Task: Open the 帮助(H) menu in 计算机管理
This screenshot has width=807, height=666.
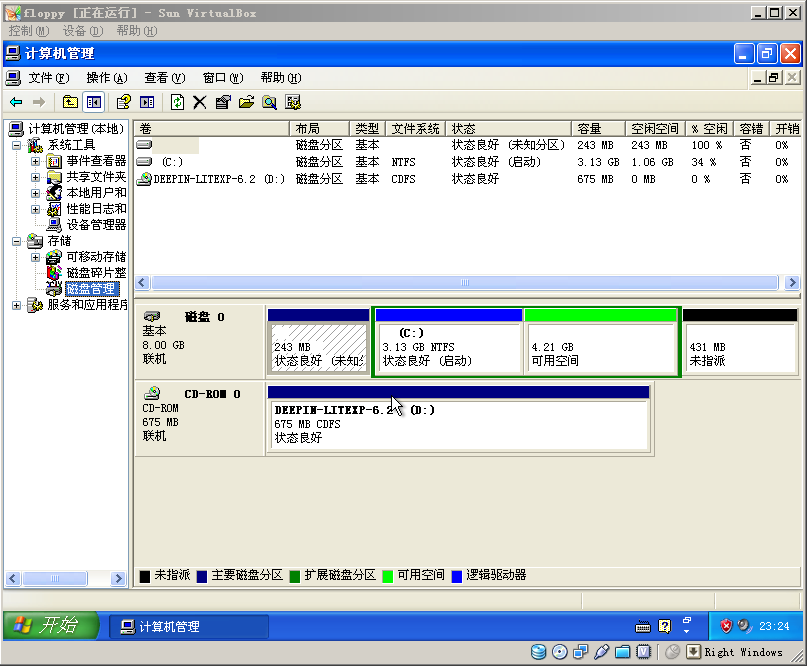Action: pos(281,78)
